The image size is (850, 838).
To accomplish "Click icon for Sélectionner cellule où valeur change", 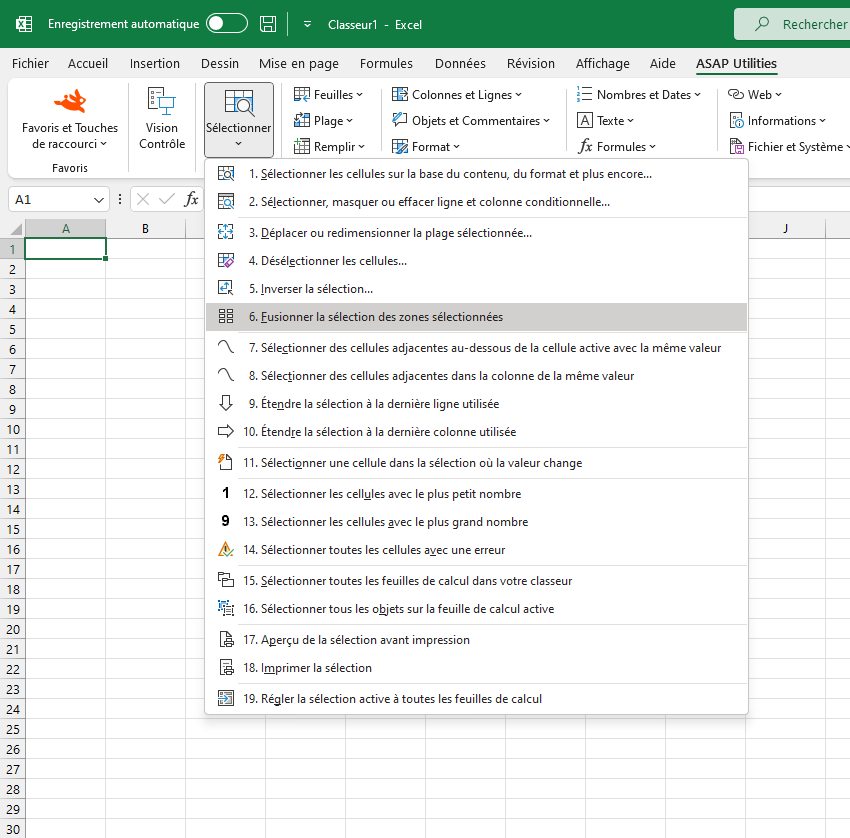I will click(x=226, y=462).
